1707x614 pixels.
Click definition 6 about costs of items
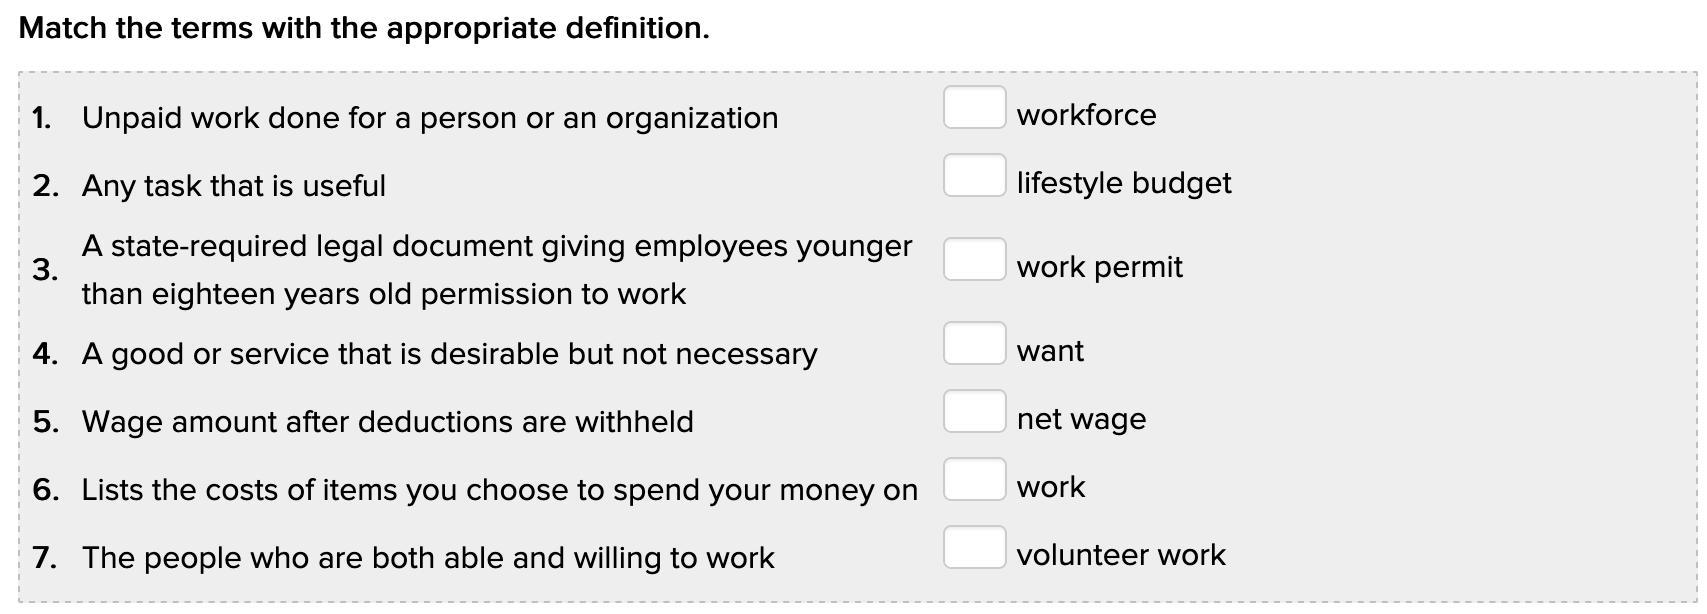pyautogui.click(x=499, y=490)
